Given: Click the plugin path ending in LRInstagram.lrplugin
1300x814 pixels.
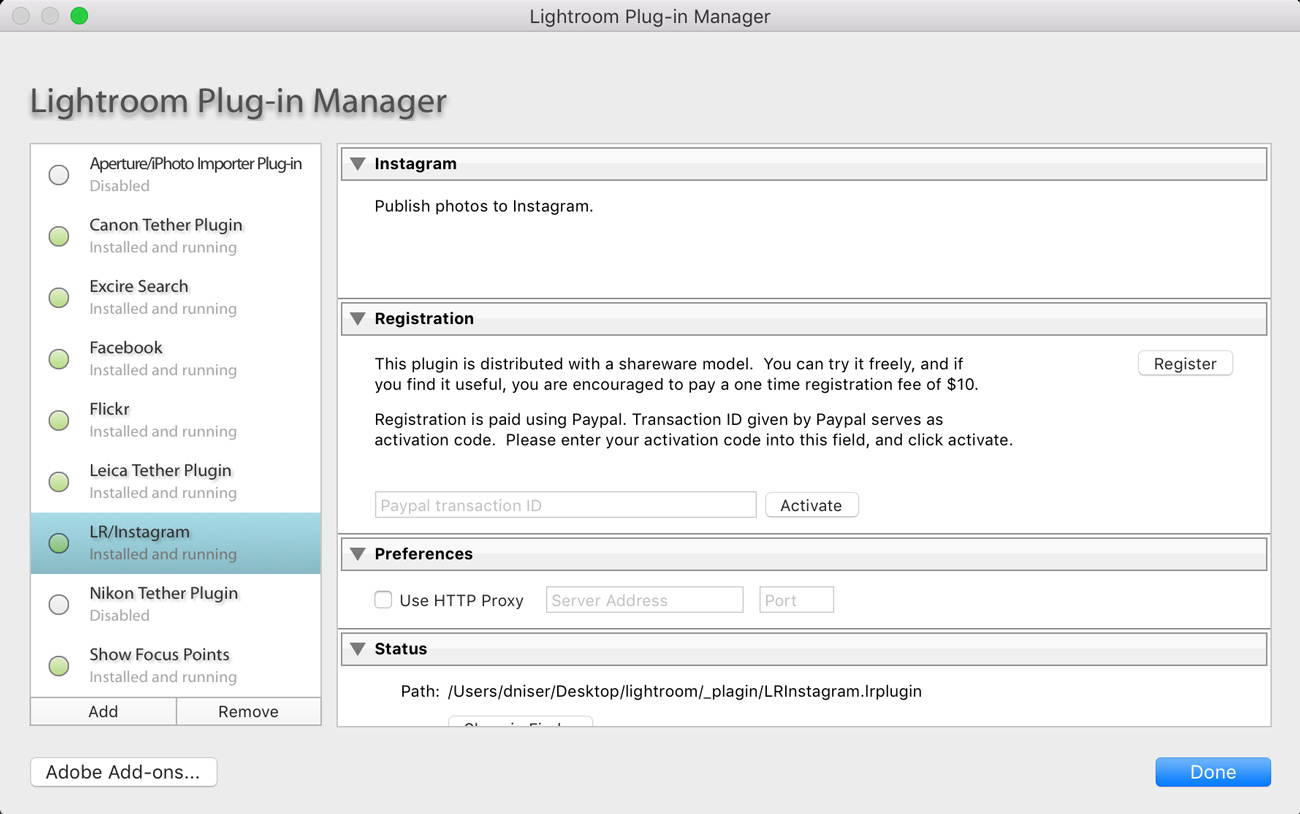Looking at the screenshot, I should (x=685, y=691).
